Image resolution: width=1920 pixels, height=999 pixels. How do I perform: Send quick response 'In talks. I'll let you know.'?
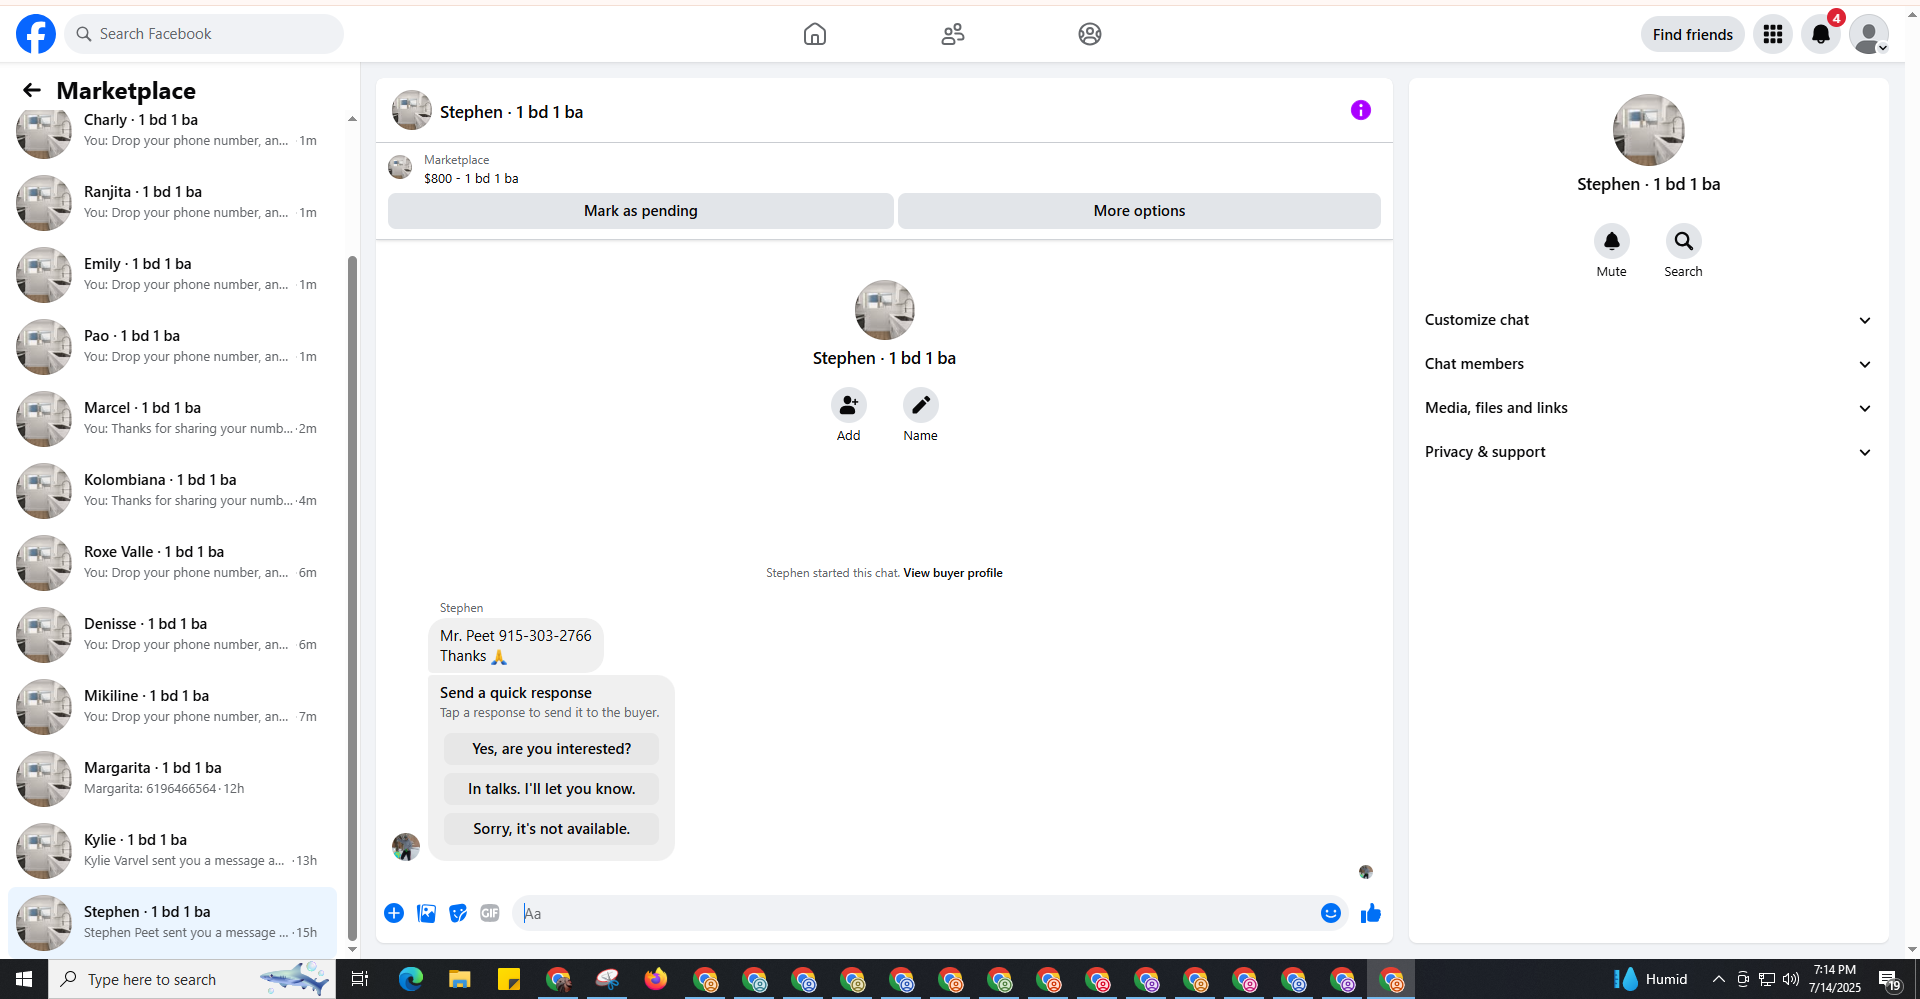point(552,789)
